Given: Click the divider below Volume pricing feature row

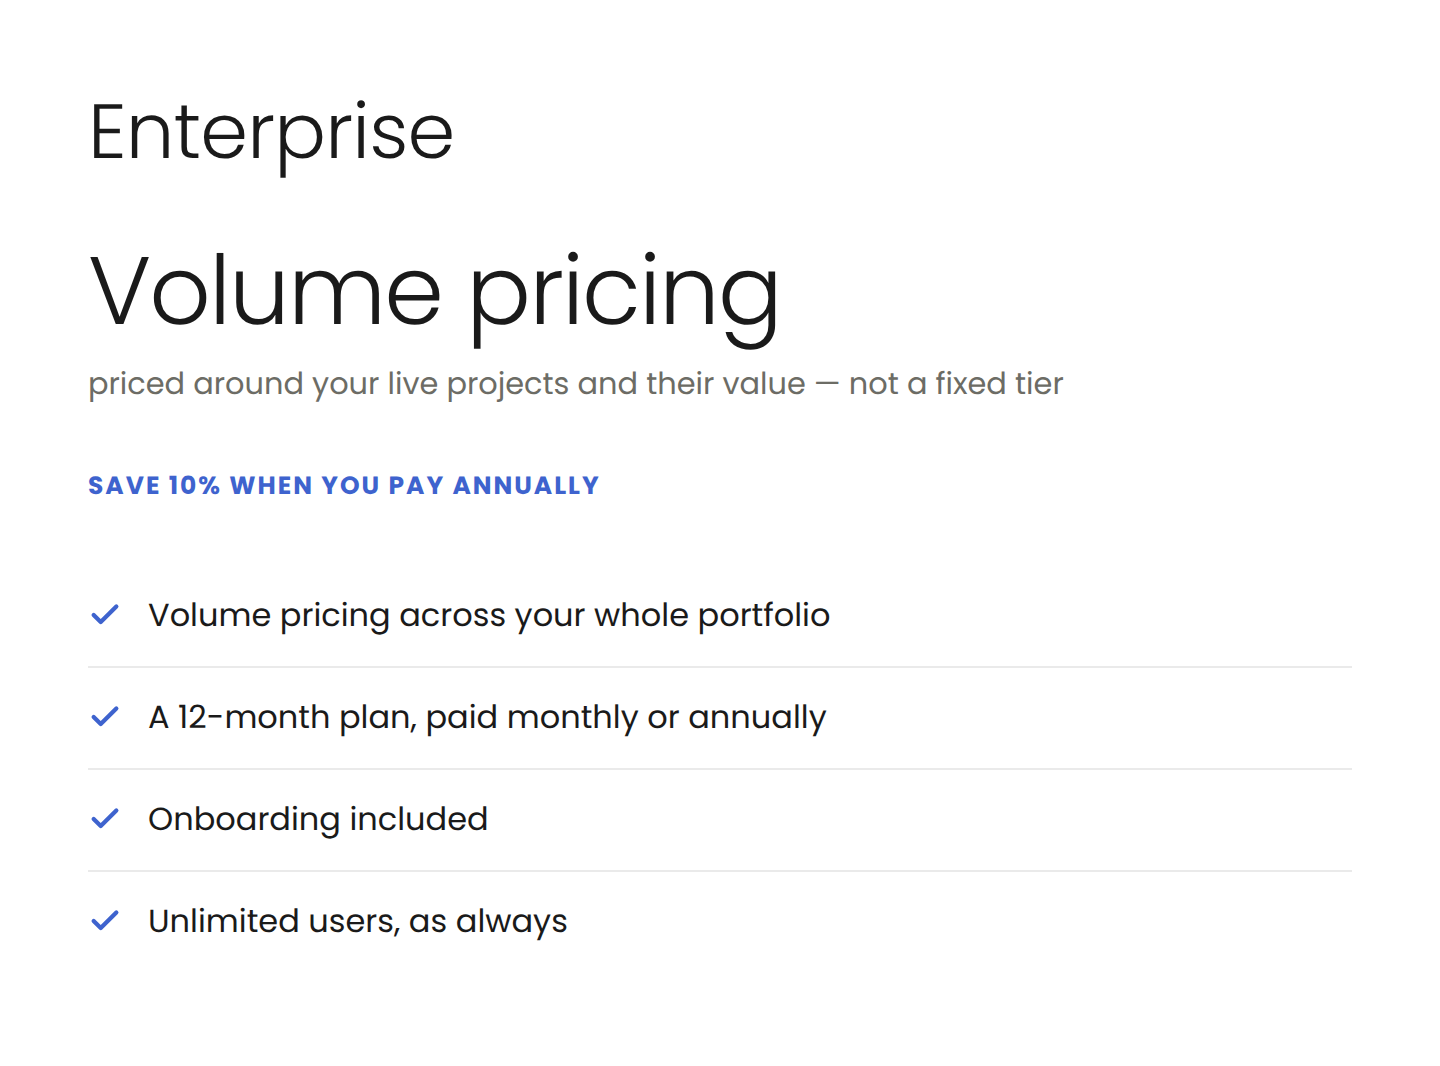Looking at the screenshot, I should [720, 667].
